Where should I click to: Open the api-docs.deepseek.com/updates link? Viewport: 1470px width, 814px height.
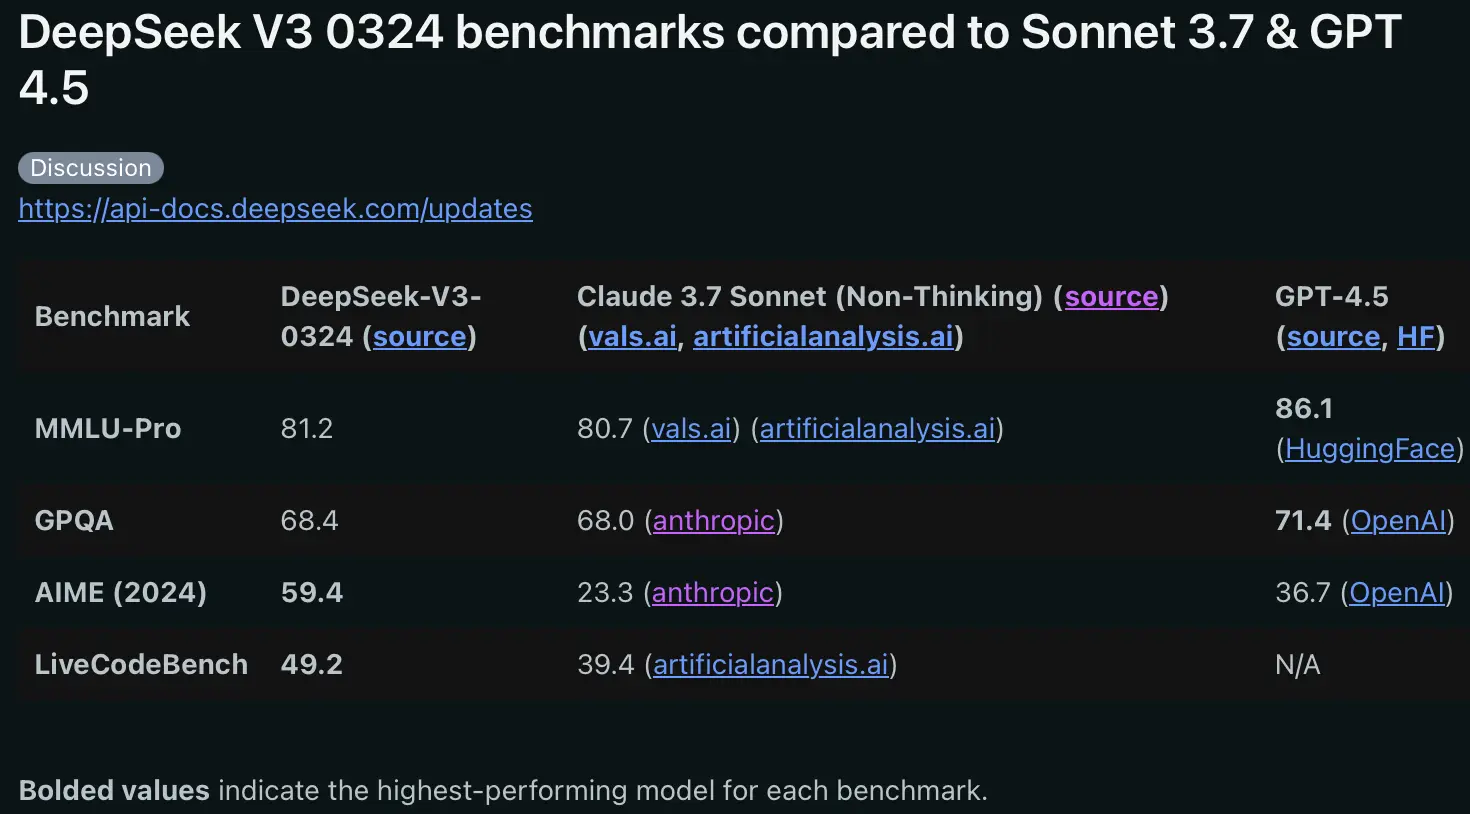click(275, 208)
